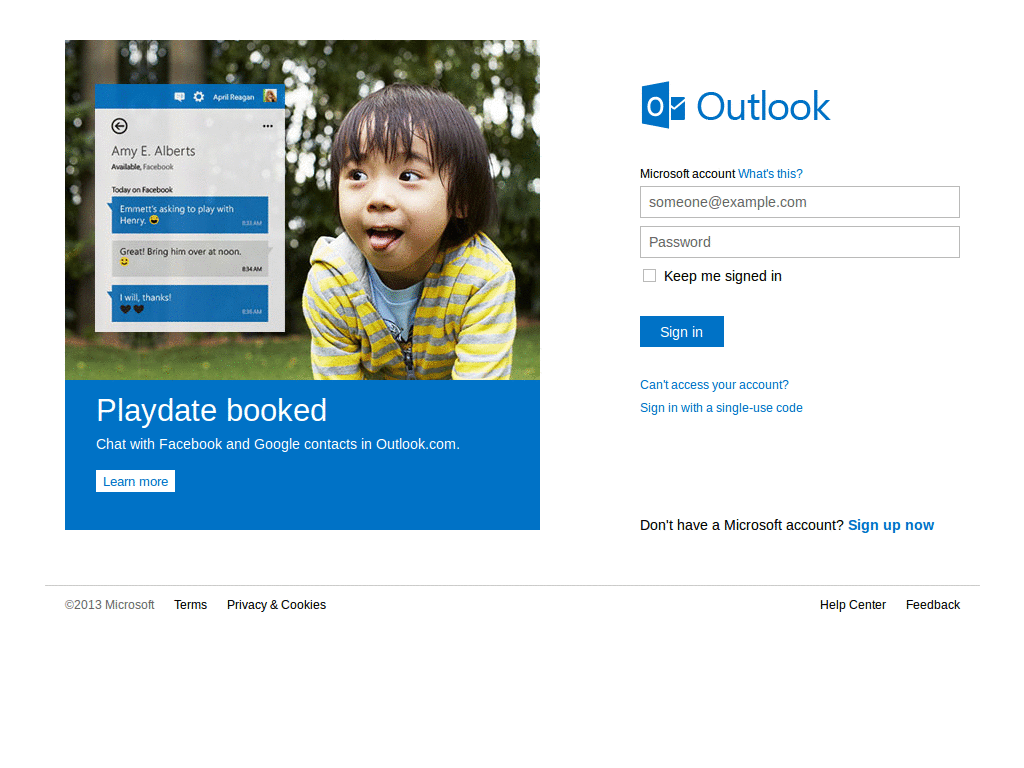Open Can't access your account? link
Screen dimensions: 1024x768
pos(714,385)
